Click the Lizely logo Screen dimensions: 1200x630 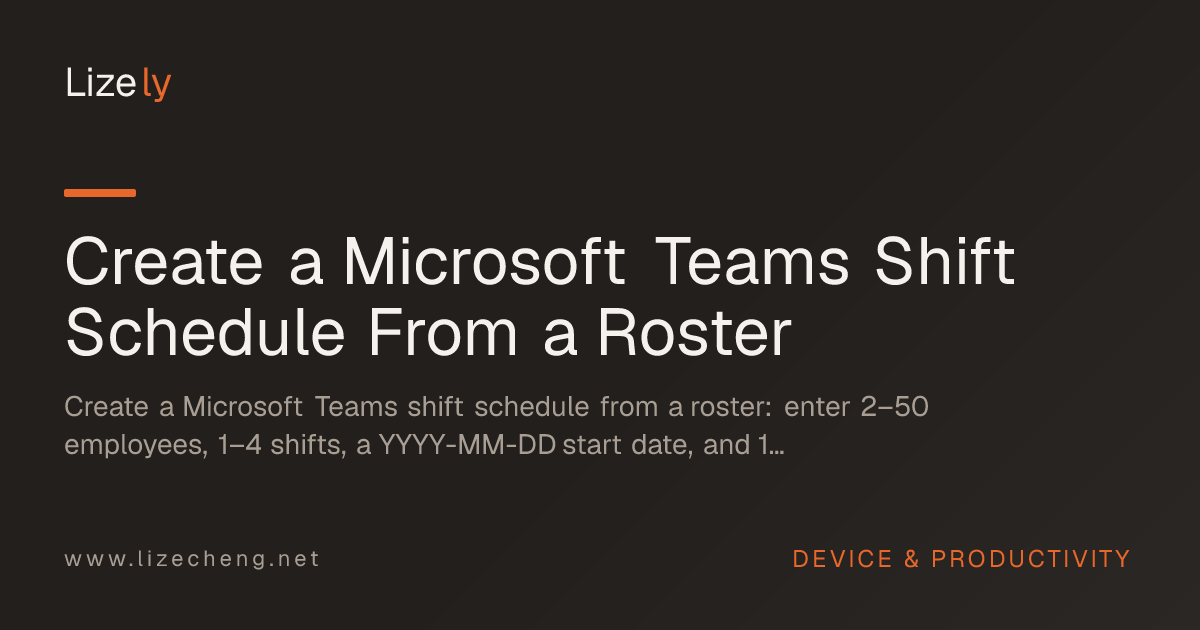pyautogui.click(x=118, y=84)
